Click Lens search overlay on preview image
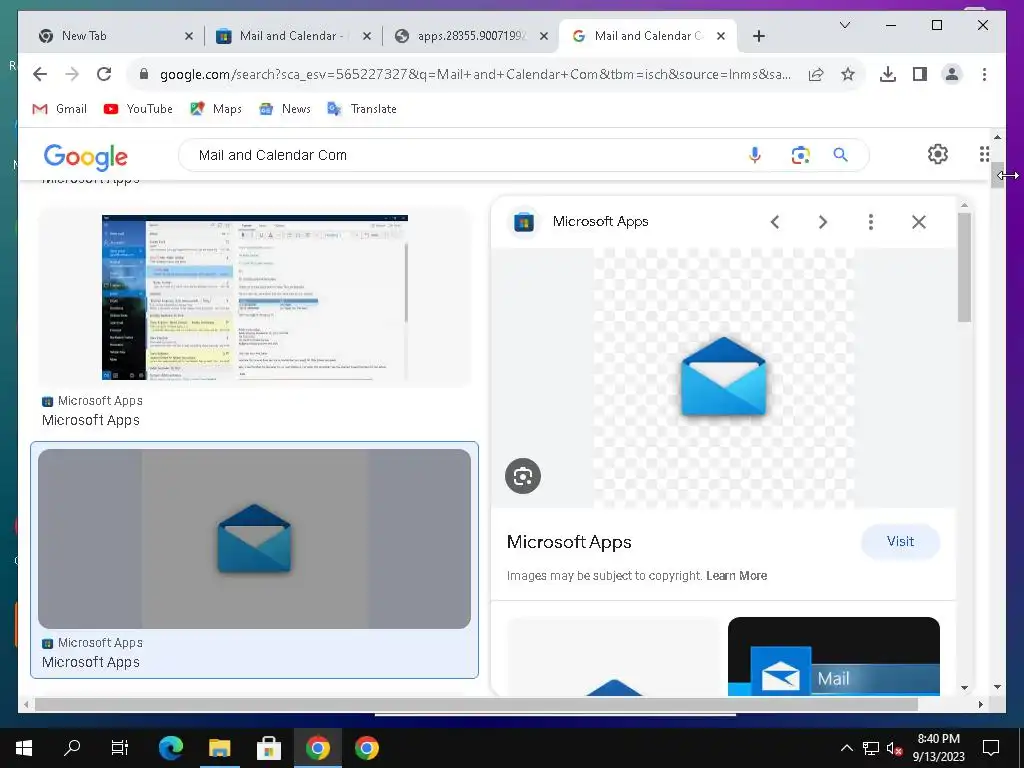 [523, 476]
